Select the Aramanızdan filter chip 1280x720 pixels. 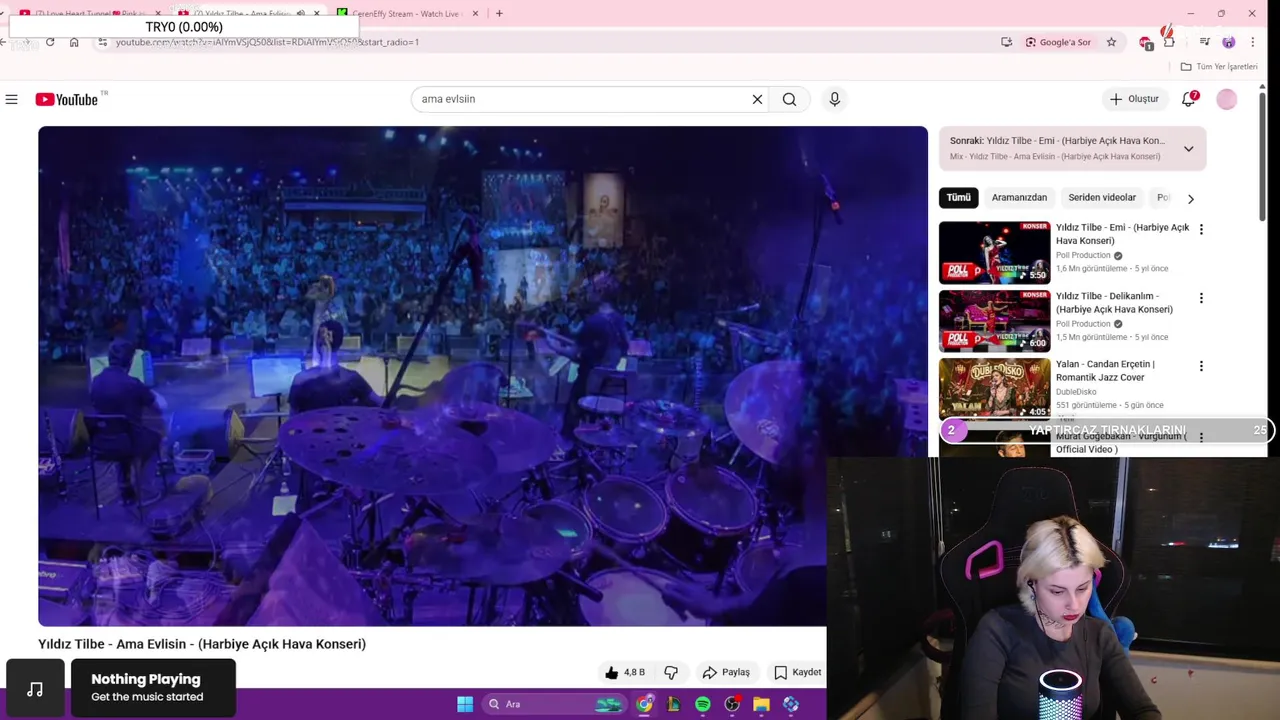[1019, 197]
